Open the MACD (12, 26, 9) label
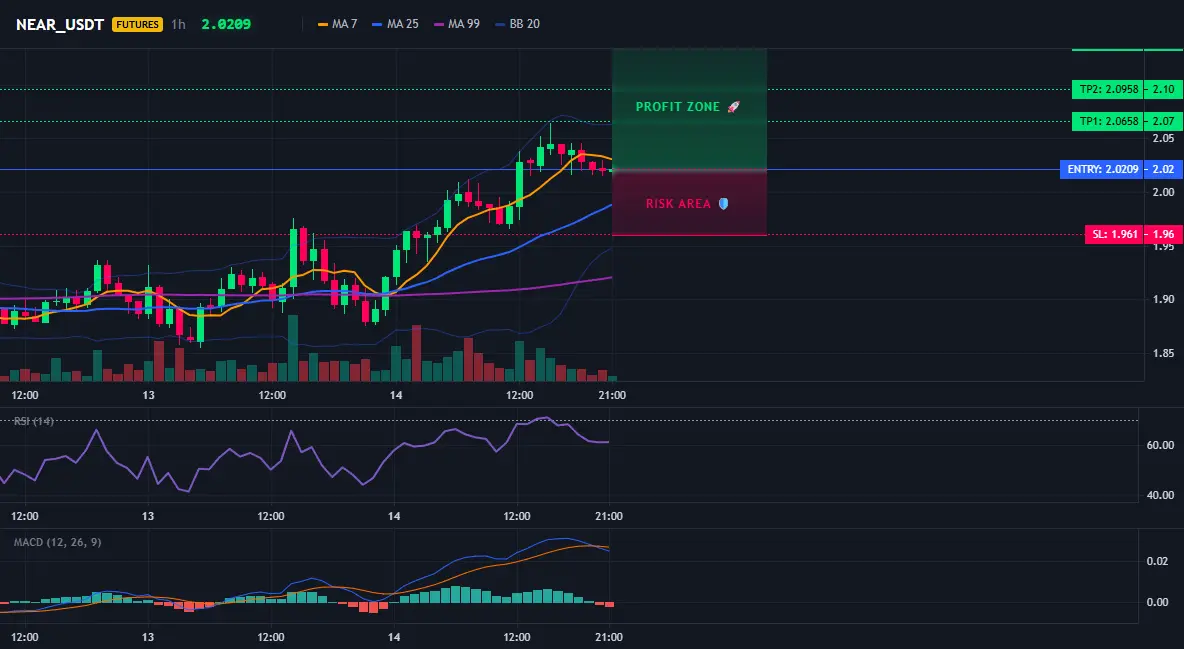This screenshot has height=649, width=1184. (57, 542)
